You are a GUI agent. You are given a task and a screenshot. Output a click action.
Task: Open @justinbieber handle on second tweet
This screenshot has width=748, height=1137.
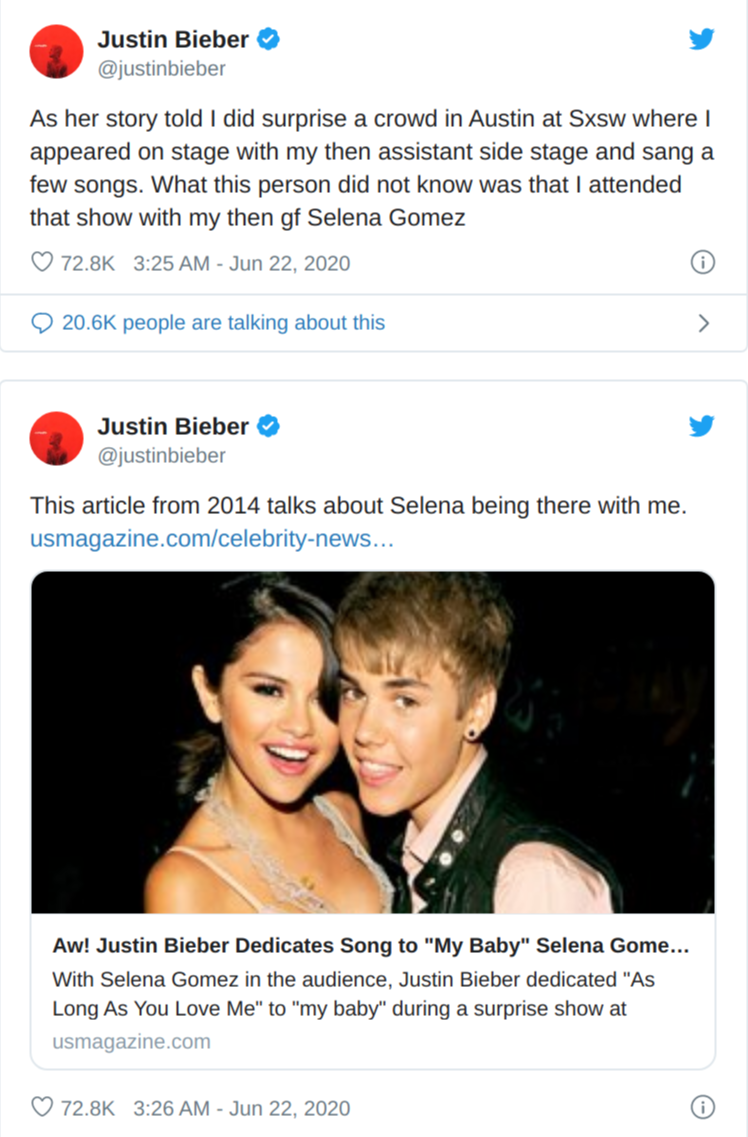point(161,456)
